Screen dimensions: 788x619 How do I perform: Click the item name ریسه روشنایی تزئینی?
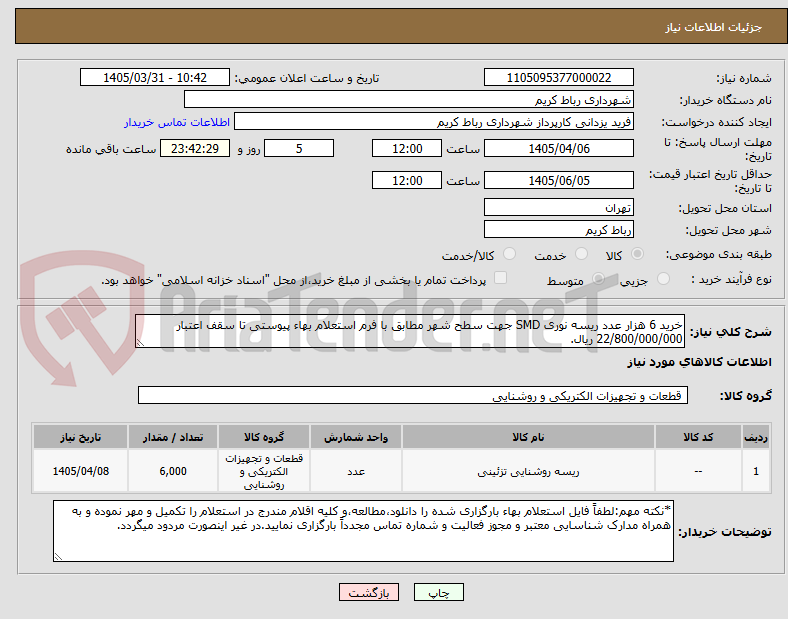(x=528, y=472)
